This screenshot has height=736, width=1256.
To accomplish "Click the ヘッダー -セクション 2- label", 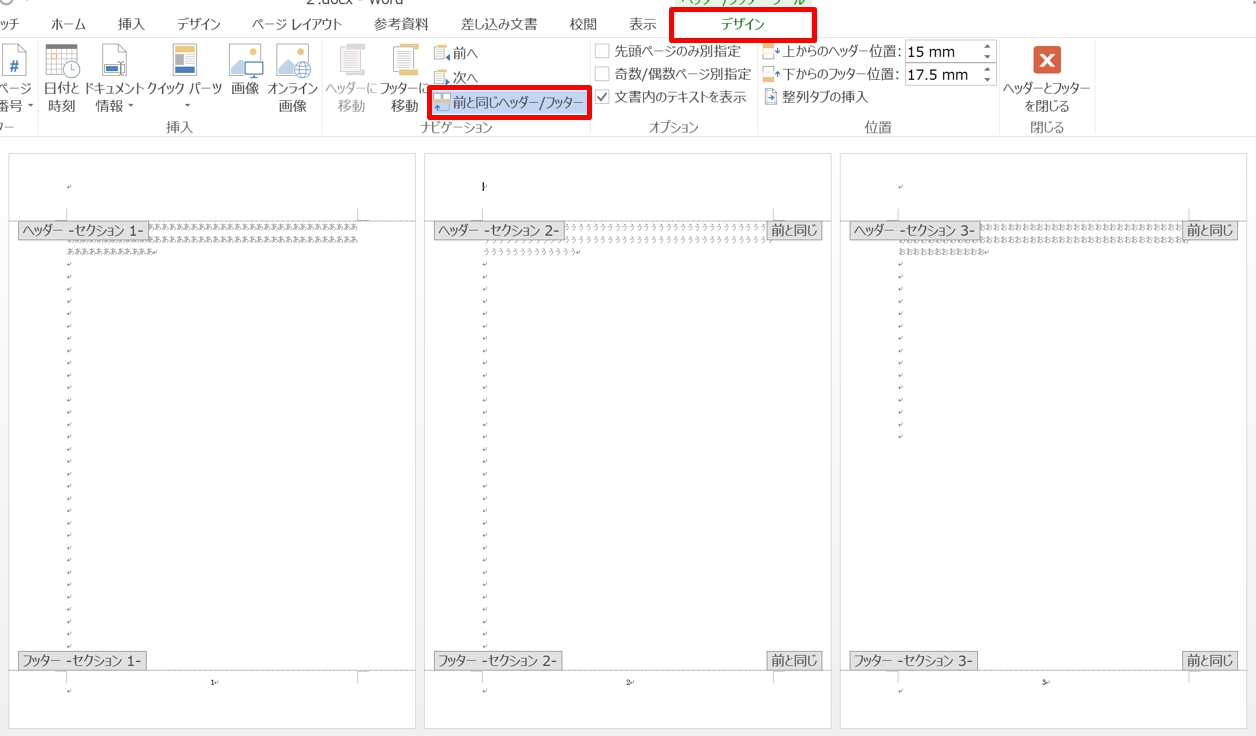I will [499, 231].
